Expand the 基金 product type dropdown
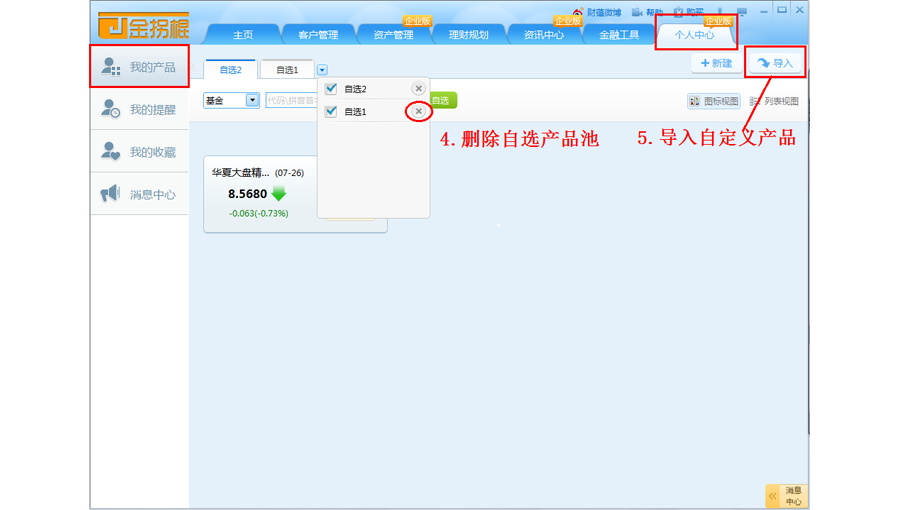The image size is (900, 510). pyautogui.click(x=252, y=100)
